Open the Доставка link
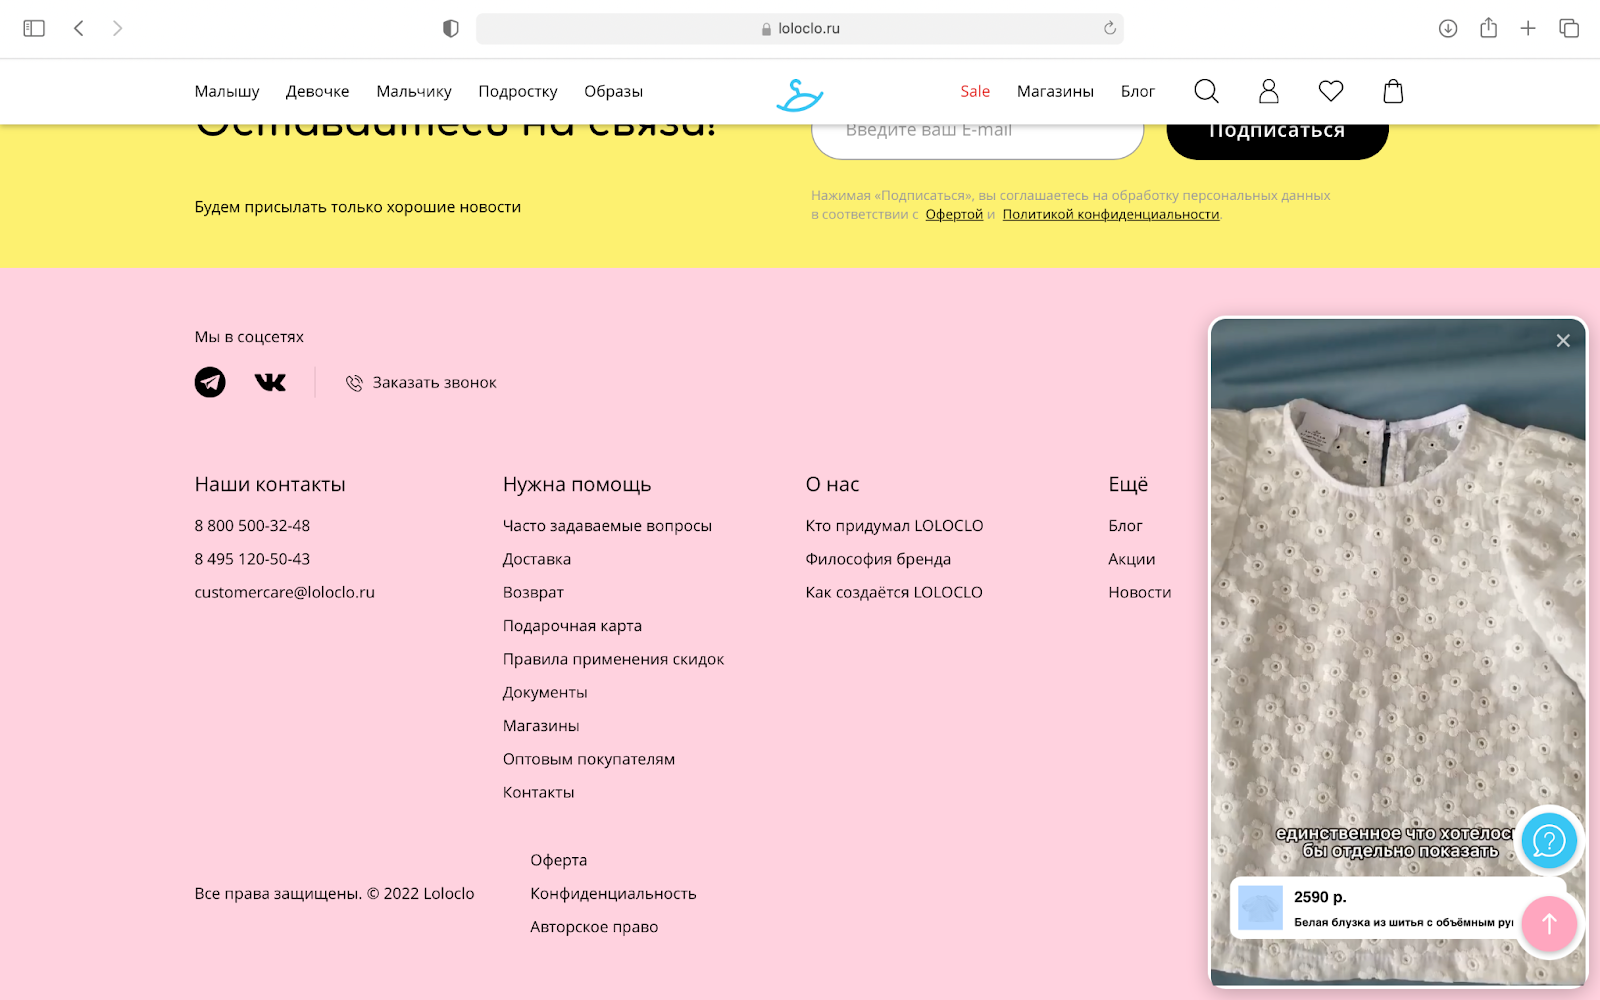 click(537, 560)
